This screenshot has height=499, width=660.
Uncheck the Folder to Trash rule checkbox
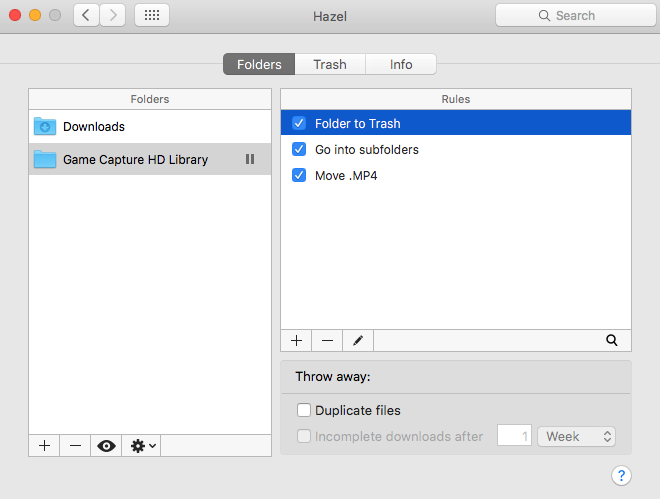[x=299, y=123]
